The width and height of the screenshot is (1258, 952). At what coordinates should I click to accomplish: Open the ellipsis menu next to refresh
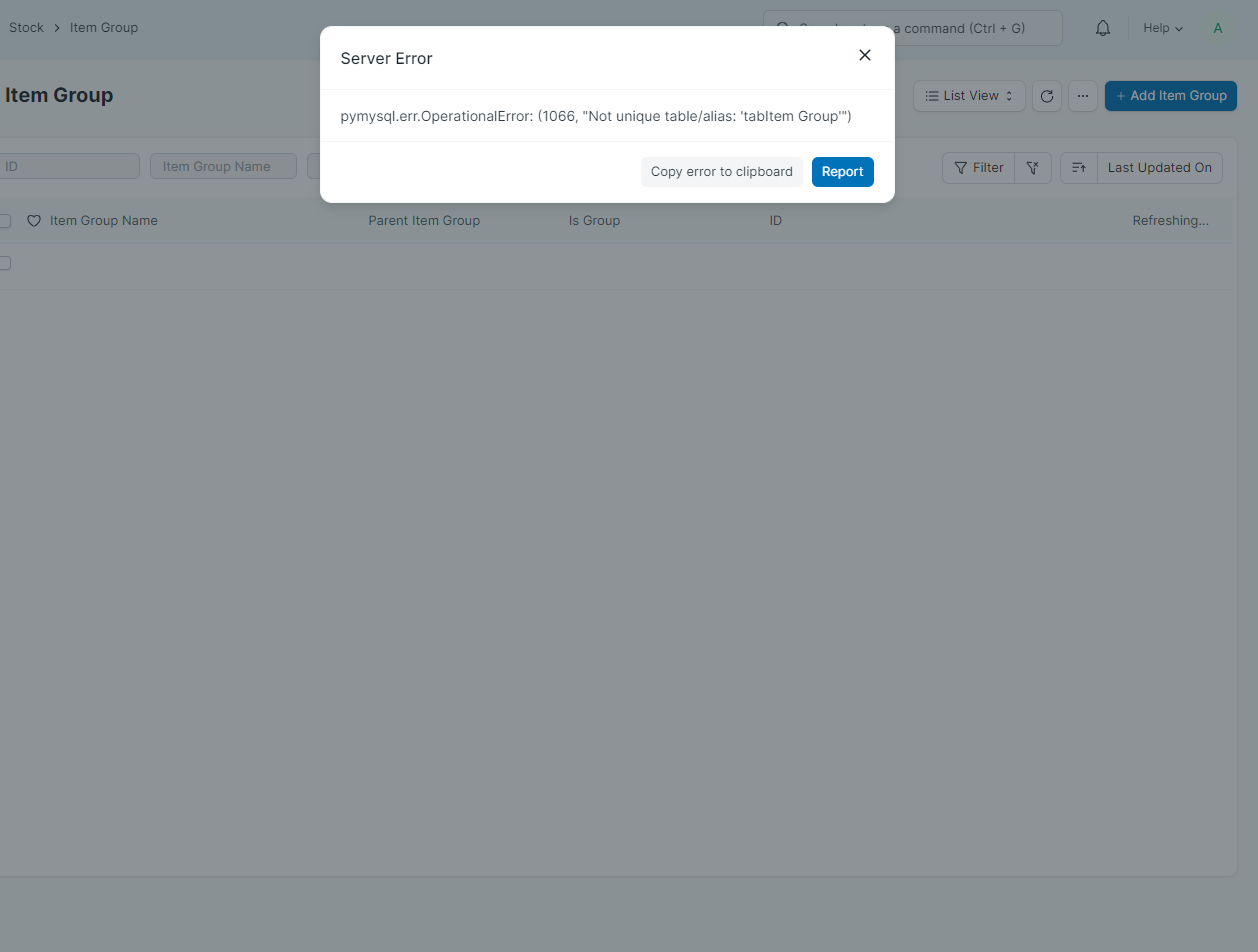pos(1083,95)
